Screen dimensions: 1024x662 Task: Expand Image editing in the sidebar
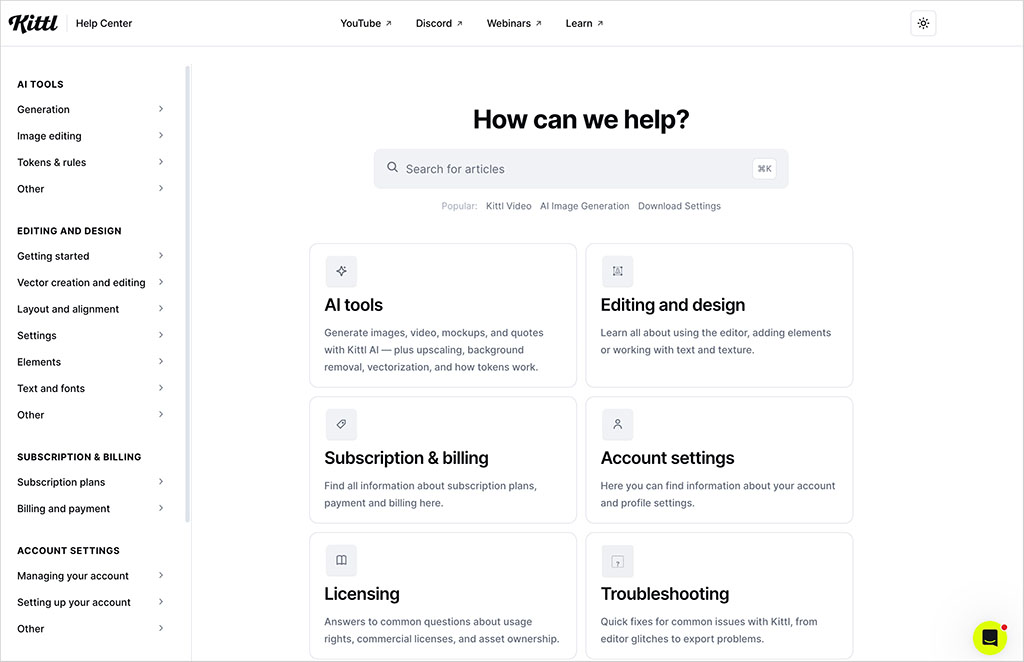tap(90, 136)
